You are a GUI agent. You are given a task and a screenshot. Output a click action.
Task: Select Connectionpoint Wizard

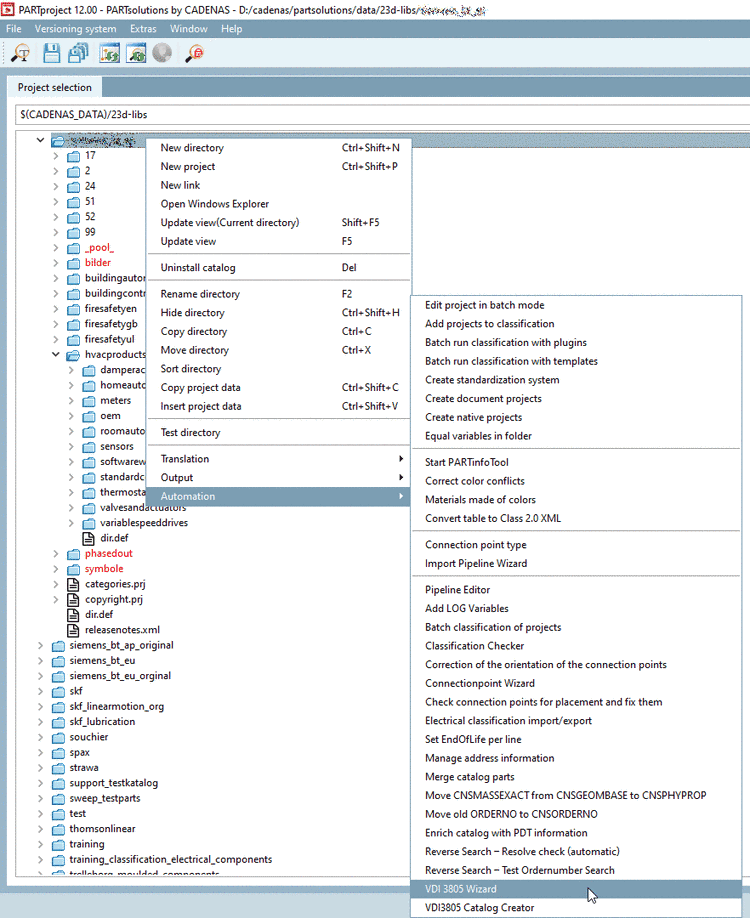click(x=576, y=683)
